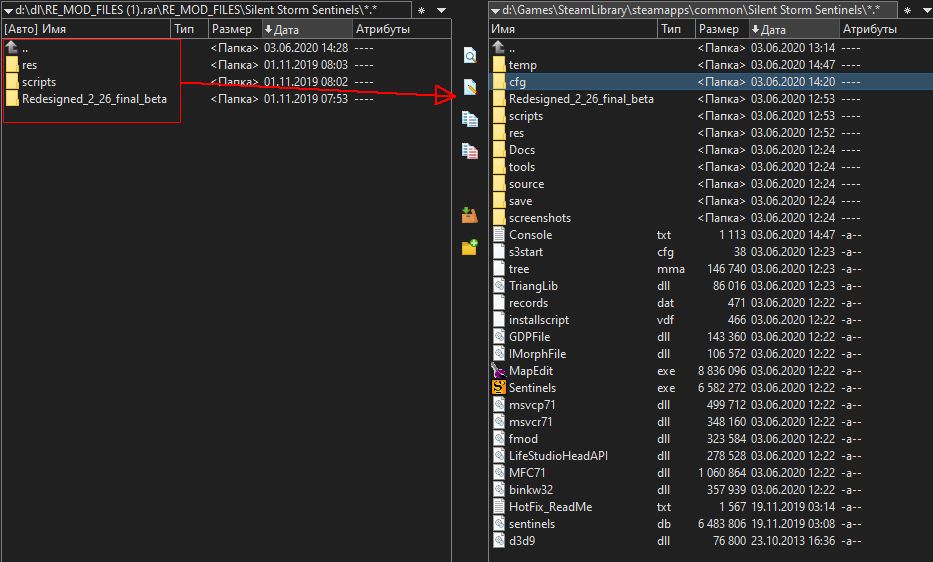Click the Edit file pencil icon in the button bar
The height and width of the screenshot is (562, 933).
click(470, 87)
